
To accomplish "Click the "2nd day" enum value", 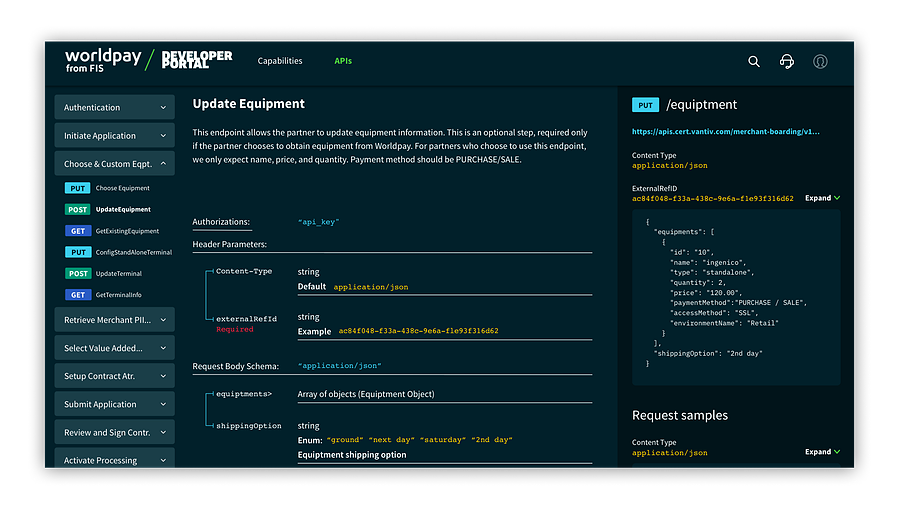I will click(492, 440).
